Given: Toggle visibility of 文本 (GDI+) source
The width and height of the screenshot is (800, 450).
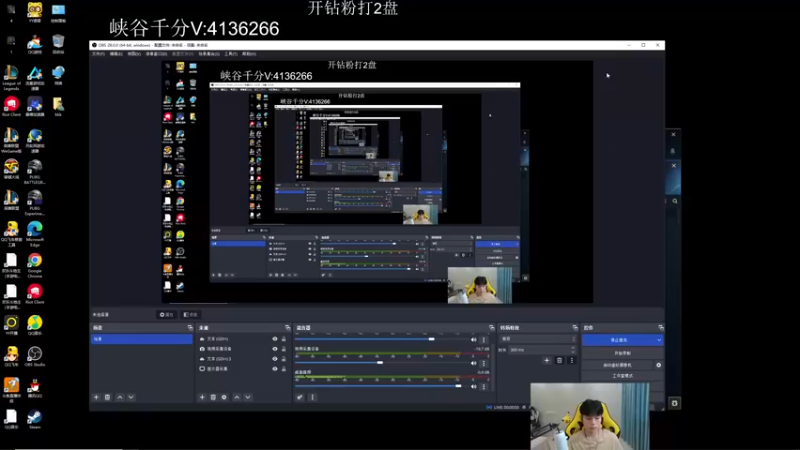Looking at the screenshot, I should tap(275, 339).
